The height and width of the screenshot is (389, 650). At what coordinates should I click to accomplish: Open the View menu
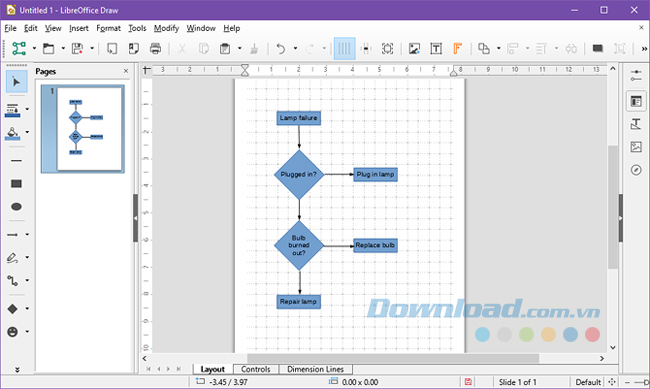[53, 28]
